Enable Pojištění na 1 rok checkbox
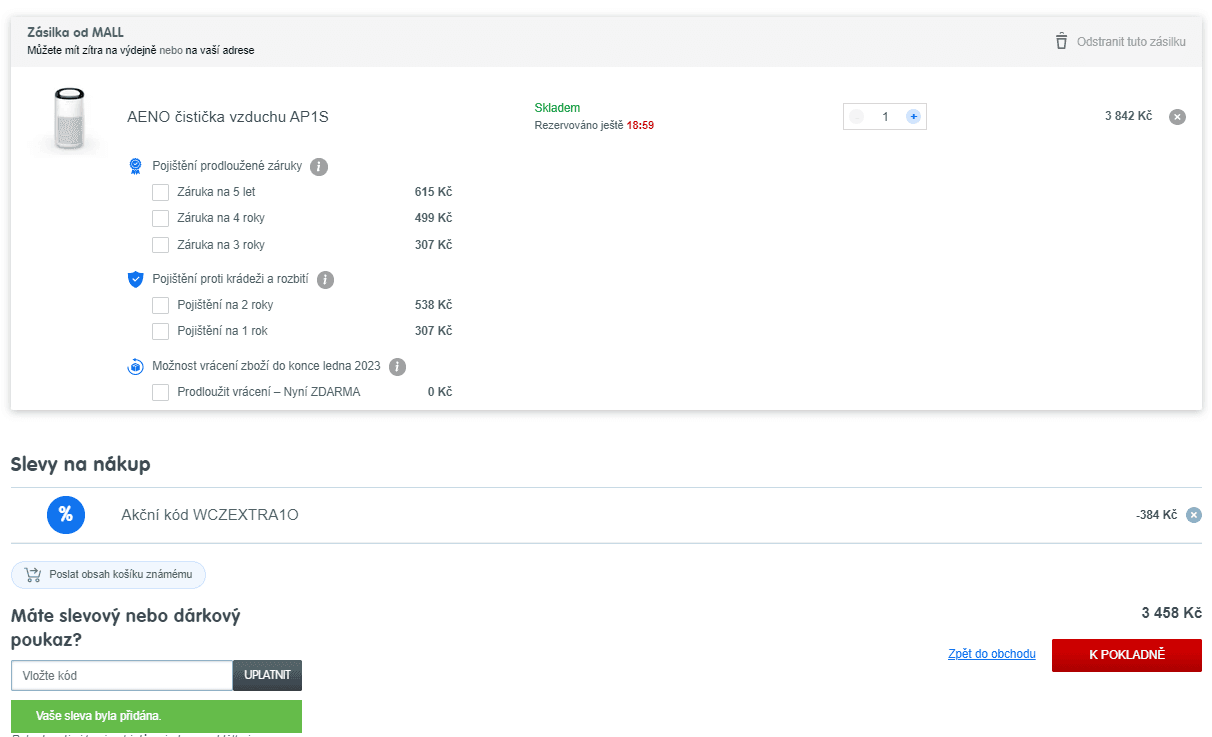Screen dimensions: 1212x737 tap(160, 331)
